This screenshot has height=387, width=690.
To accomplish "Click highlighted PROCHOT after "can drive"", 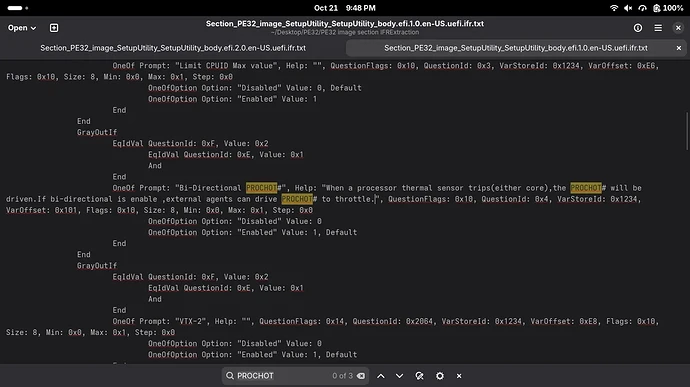I will tap(297, 199).
